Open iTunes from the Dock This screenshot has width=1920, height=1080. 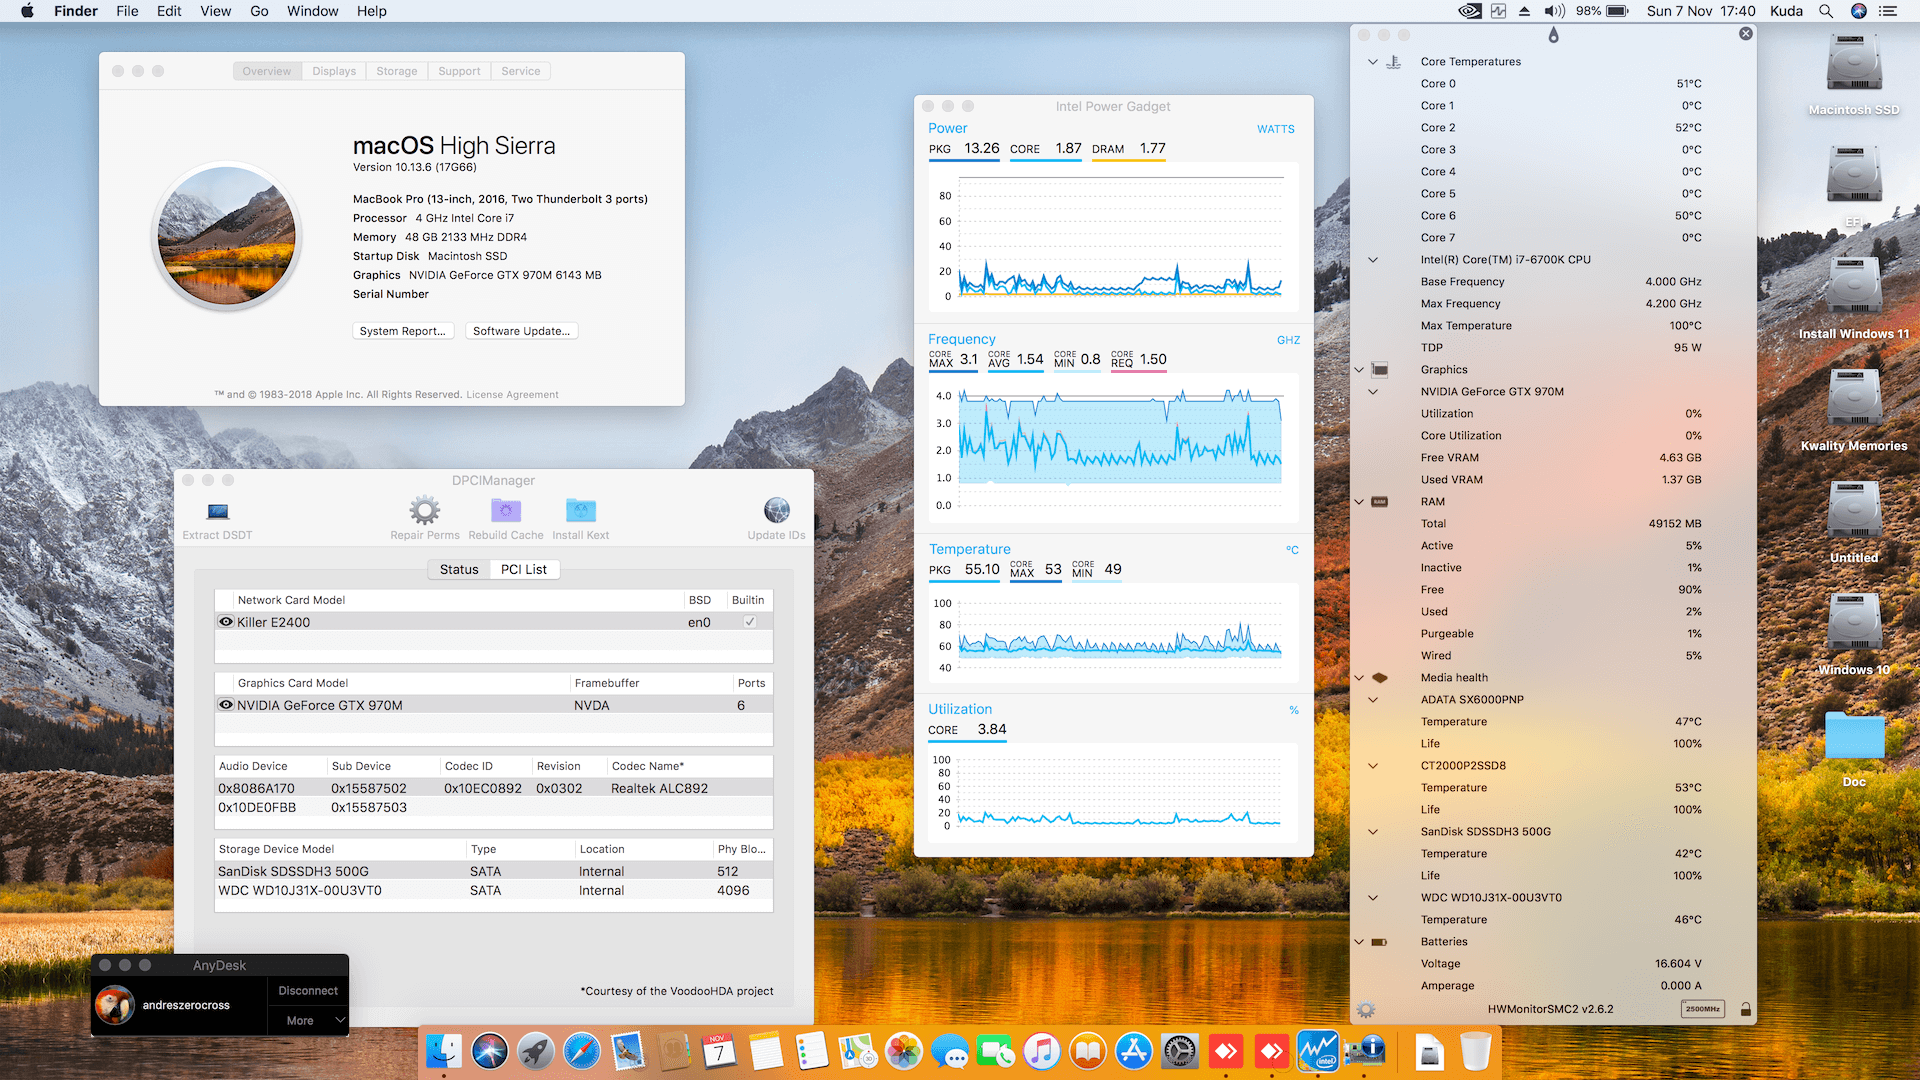pos(1042,1051)
